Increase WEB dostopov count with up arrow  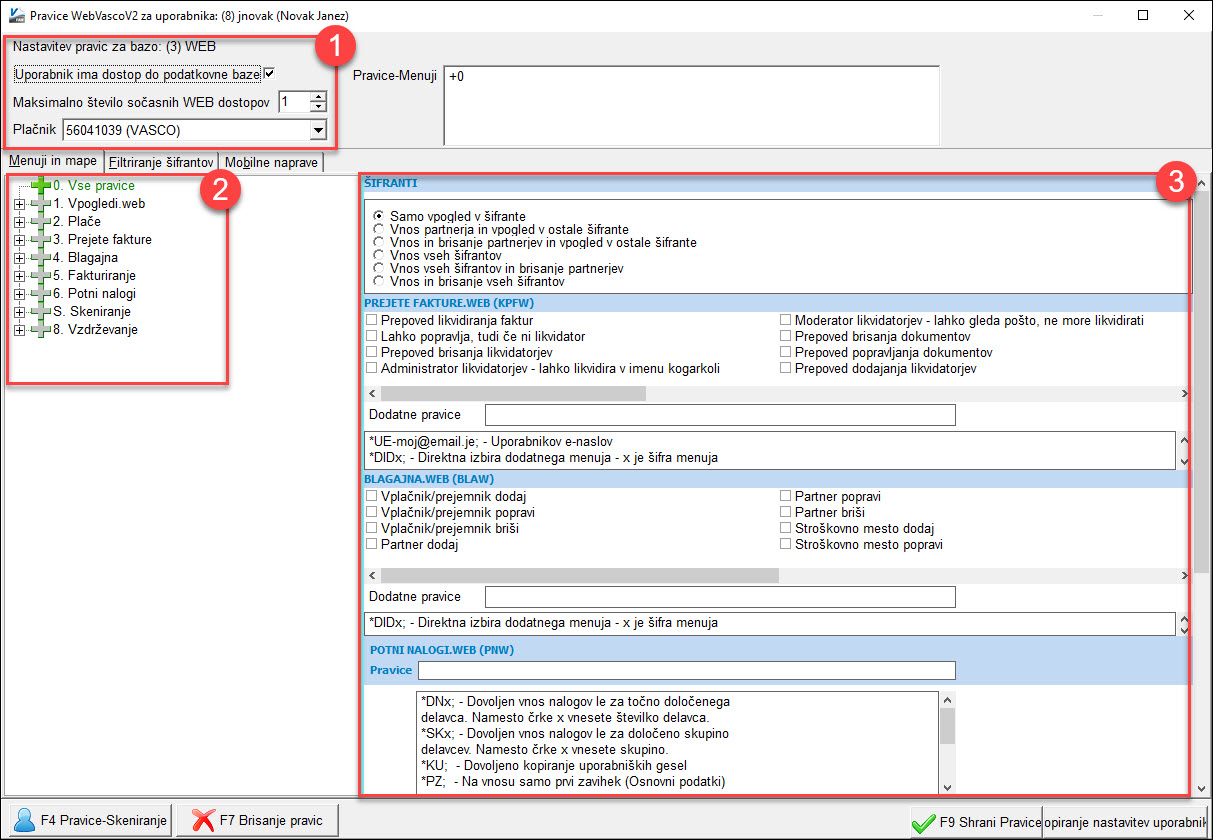319,97
